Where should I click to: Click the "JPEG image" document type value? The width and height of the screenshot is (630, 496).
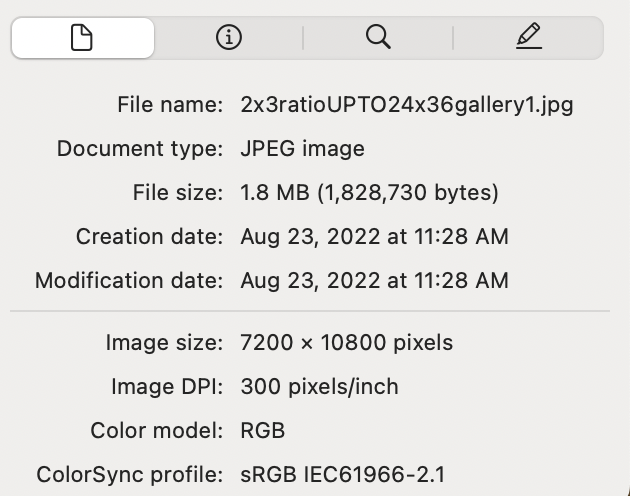pyautogui.click(x=302, y=149)
